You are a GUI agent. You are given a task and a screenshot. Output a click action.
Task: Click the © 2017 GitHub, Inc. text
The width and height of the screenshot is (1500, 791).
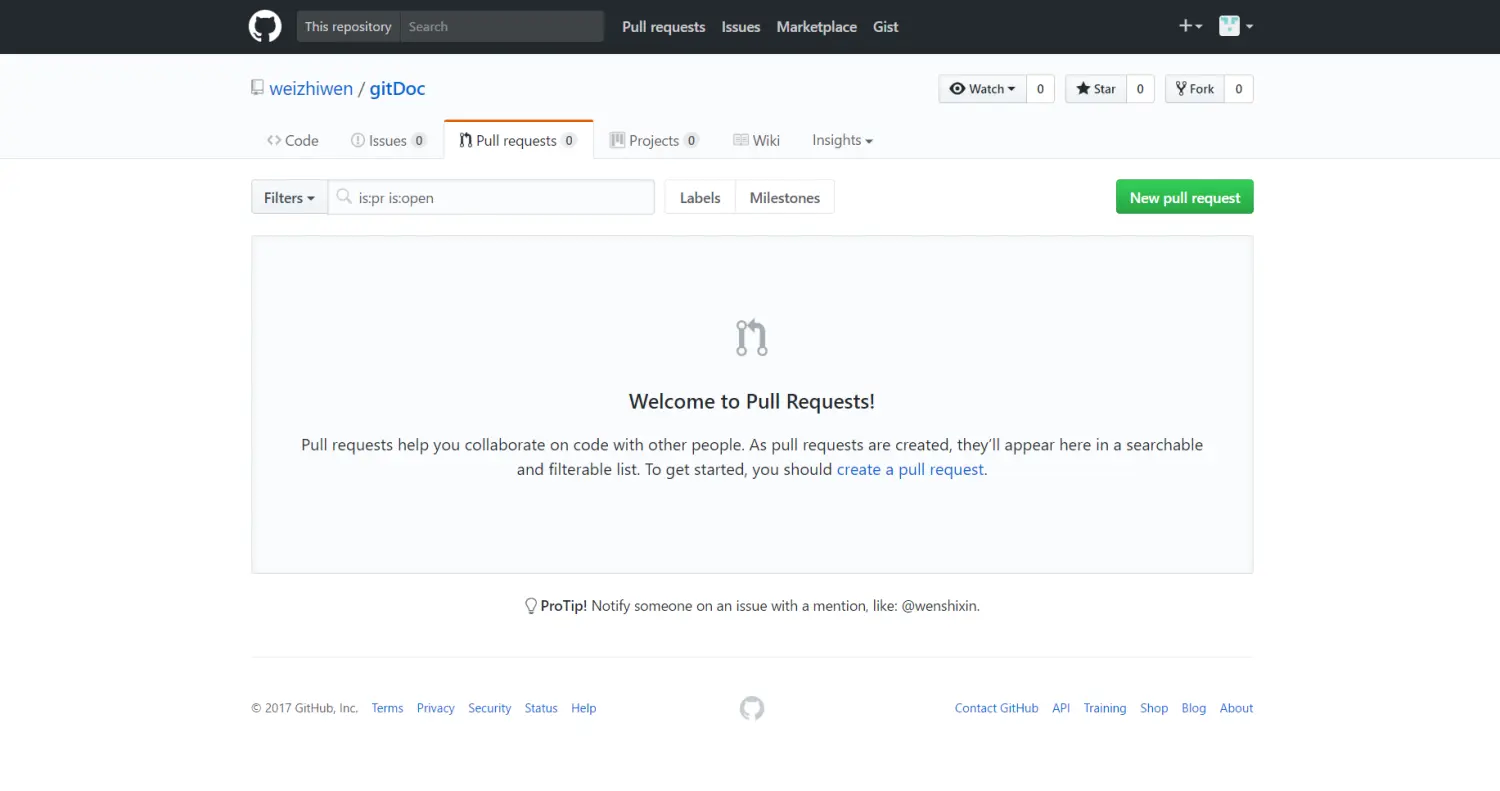(305, 708)
